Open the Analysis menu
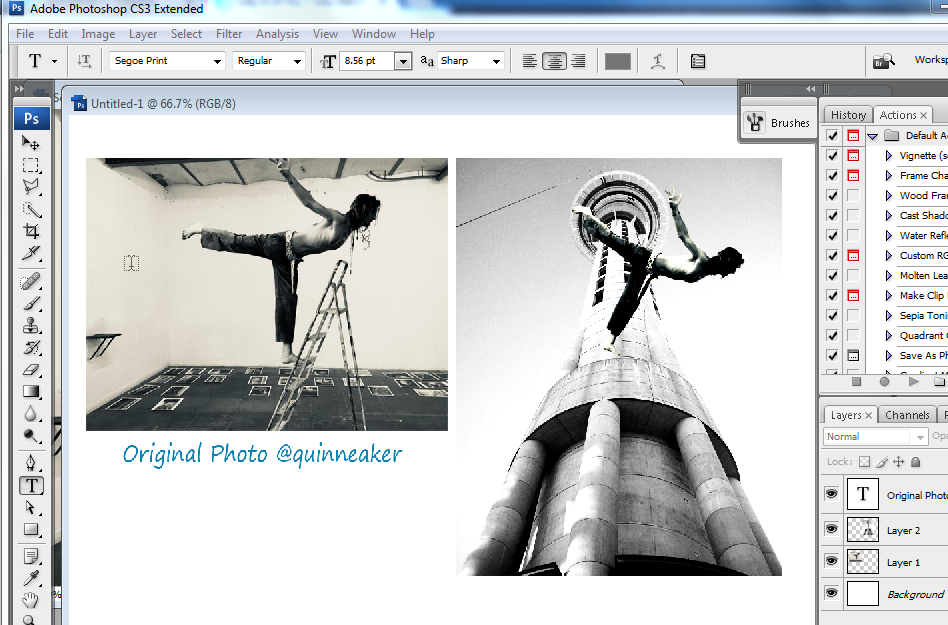Image resolution: width=948 pixels, height=625 pixels. pos(277,34)
